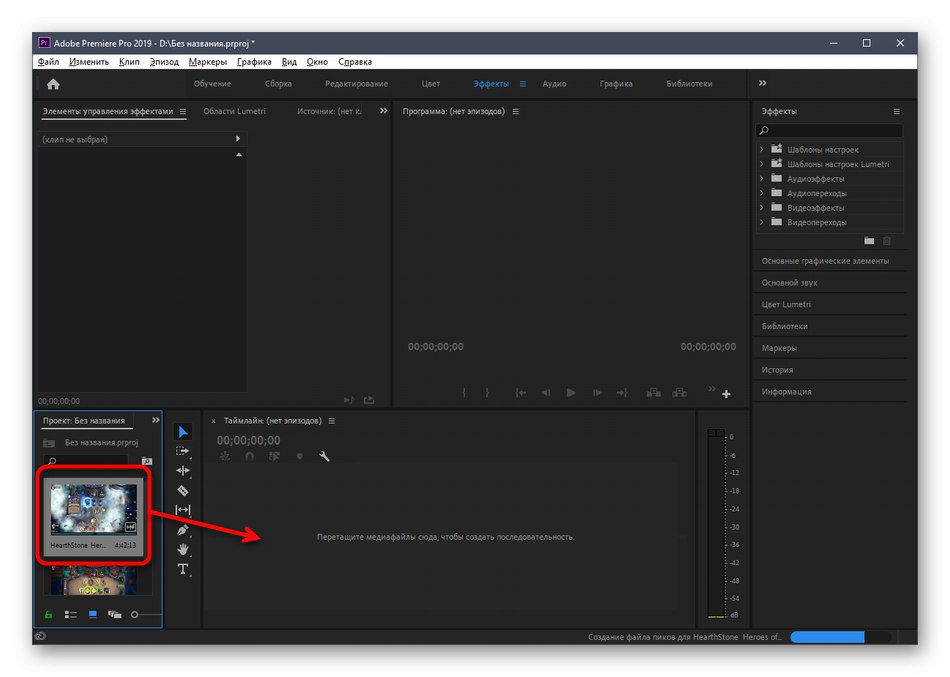Switch project panel to list view

pos(71,614)
